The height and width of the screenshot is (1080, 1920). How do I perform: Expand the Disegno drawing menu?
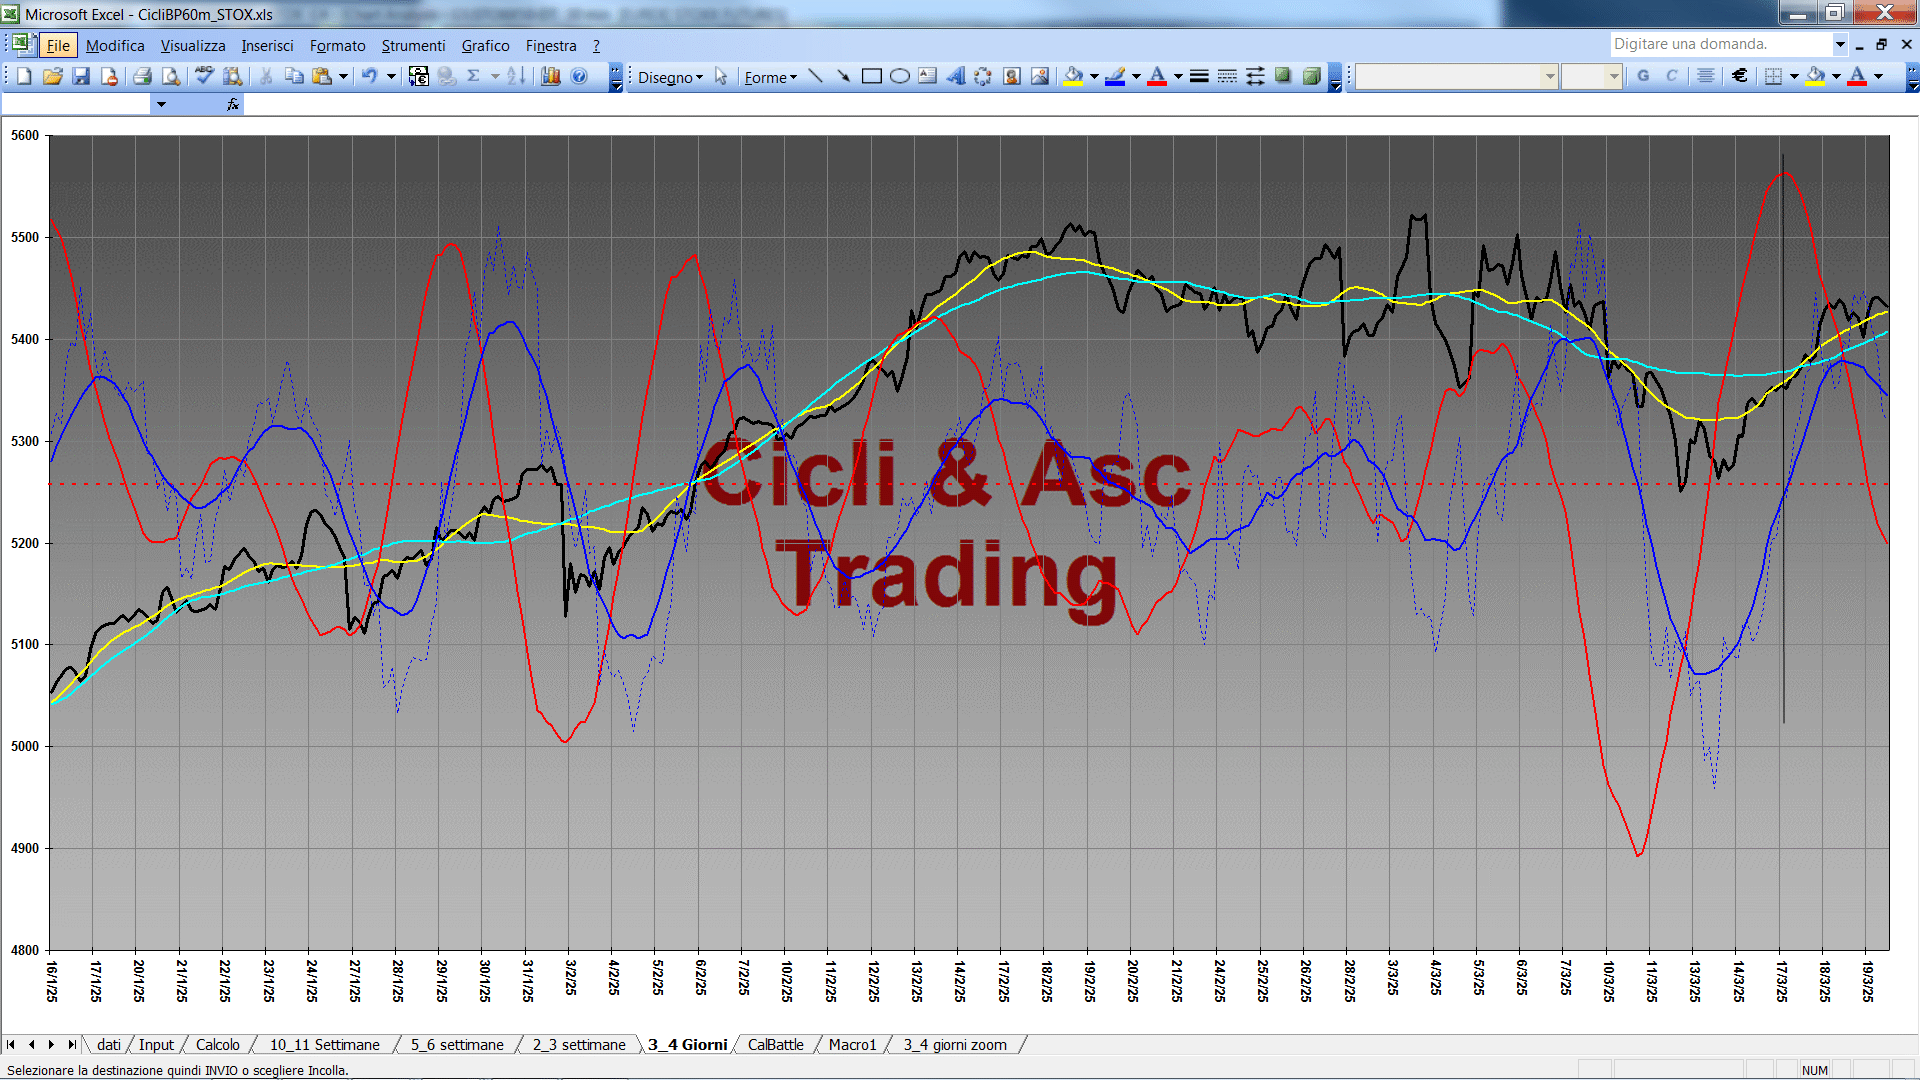(x=671, y=77)
